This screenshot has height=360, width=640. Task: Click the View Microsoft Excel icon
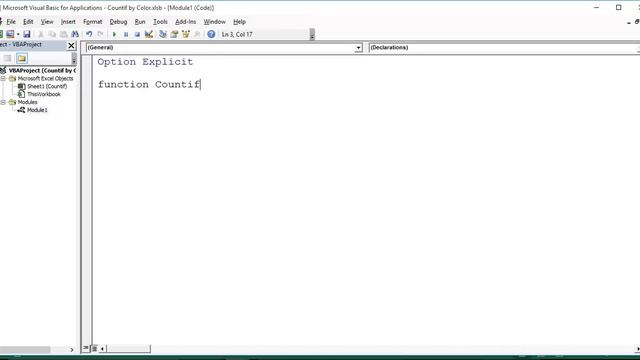pyautogui.click(x=1, y=34)
